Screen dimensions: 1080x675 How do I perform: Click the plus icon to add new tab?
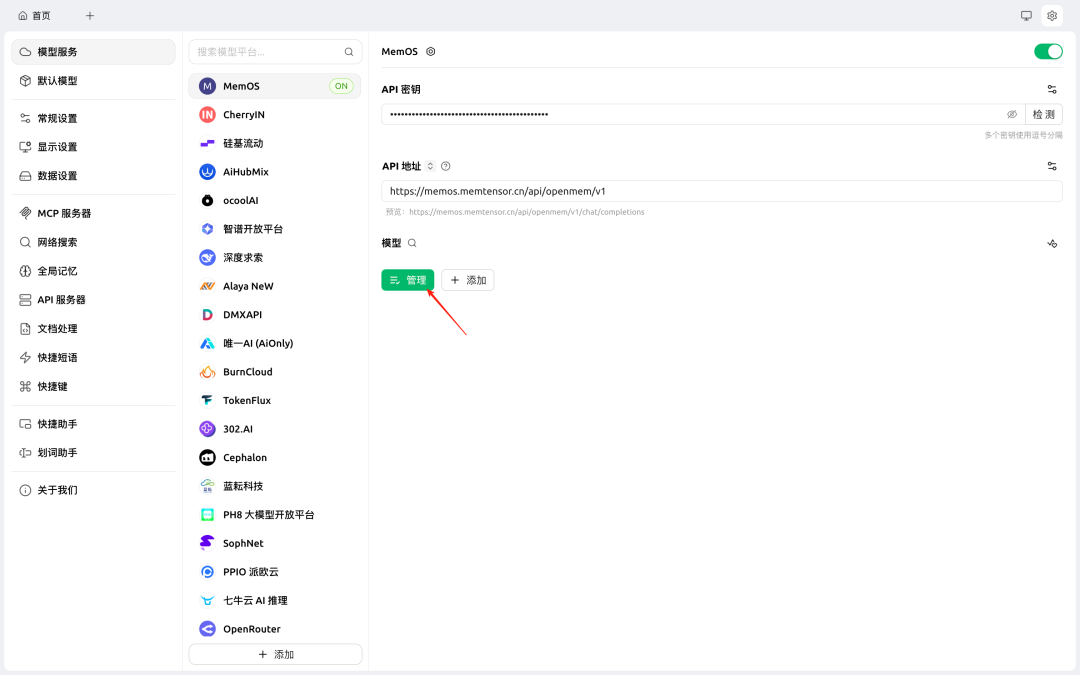[x=90, y=15]
